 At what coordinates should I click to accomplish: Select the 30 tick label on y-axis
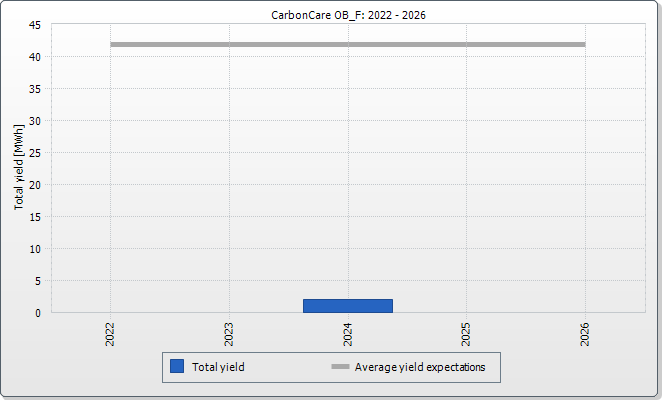(x=35, y=121)
